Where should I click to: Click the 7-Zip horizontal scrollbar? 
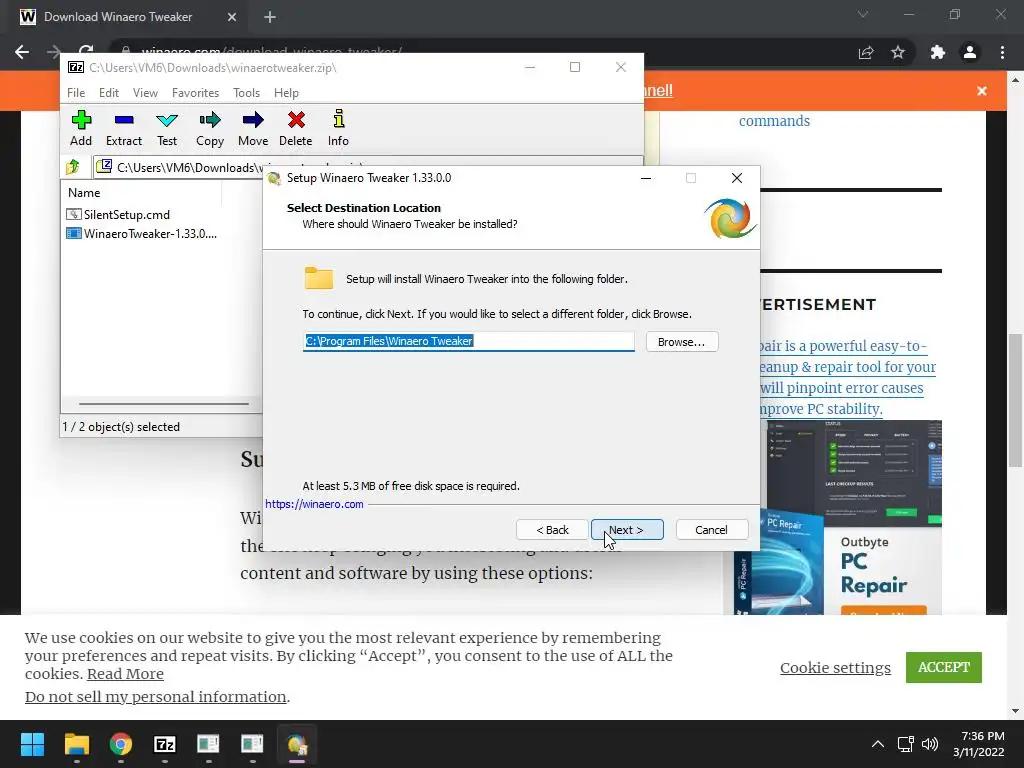click(164, 404)
